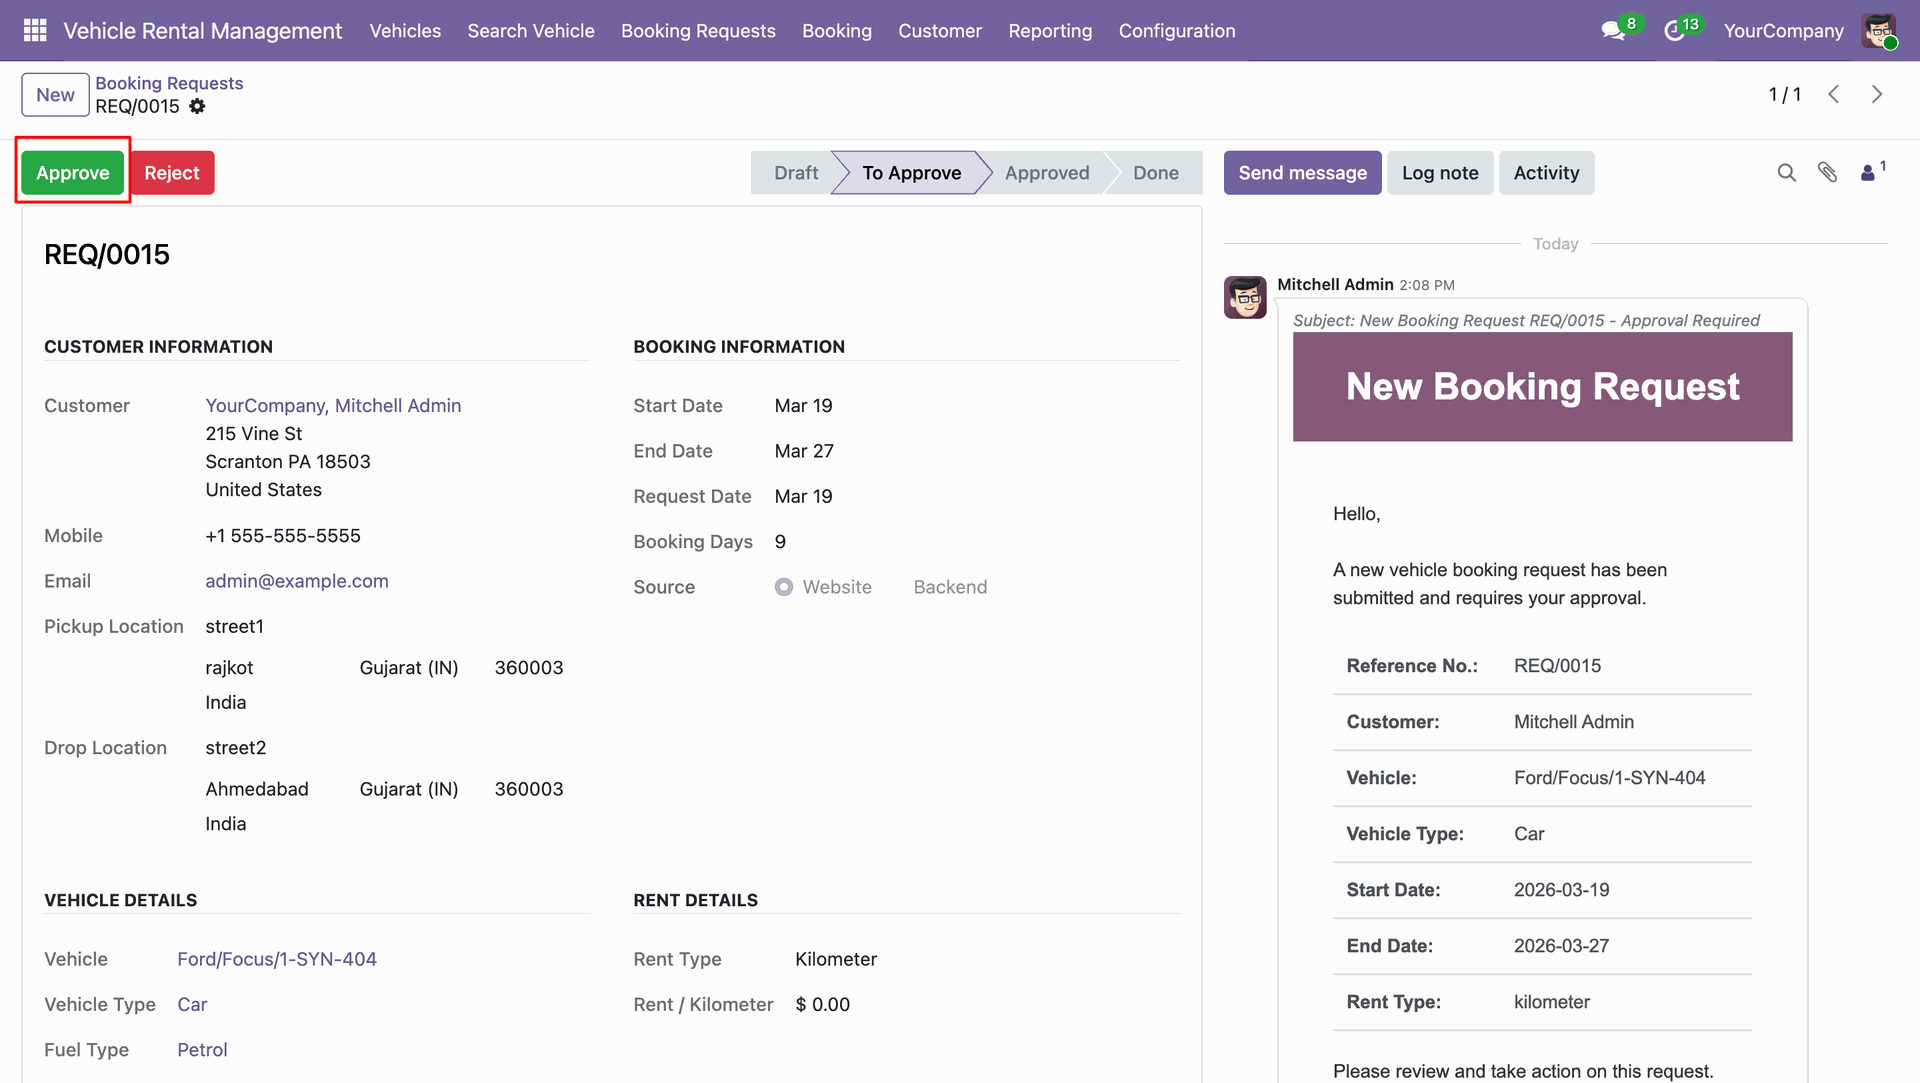Viewport: 1920px width, 1083px height.
Task: Open the Configuration menu
Action: click(1177, 31)
